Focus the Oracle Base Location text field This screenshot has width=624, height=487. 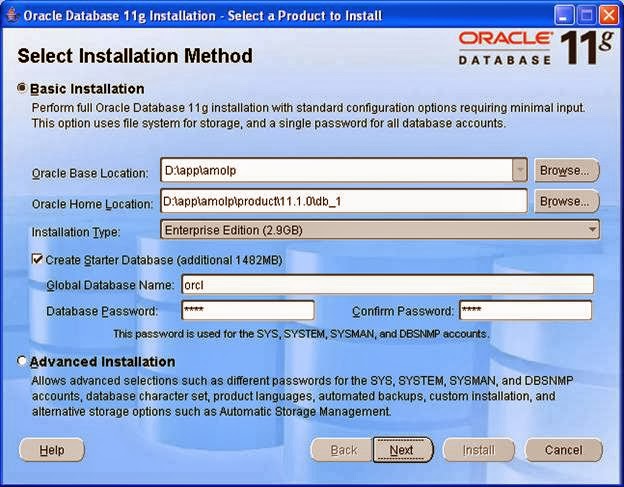pyautogui.click(x=337, y=170)
